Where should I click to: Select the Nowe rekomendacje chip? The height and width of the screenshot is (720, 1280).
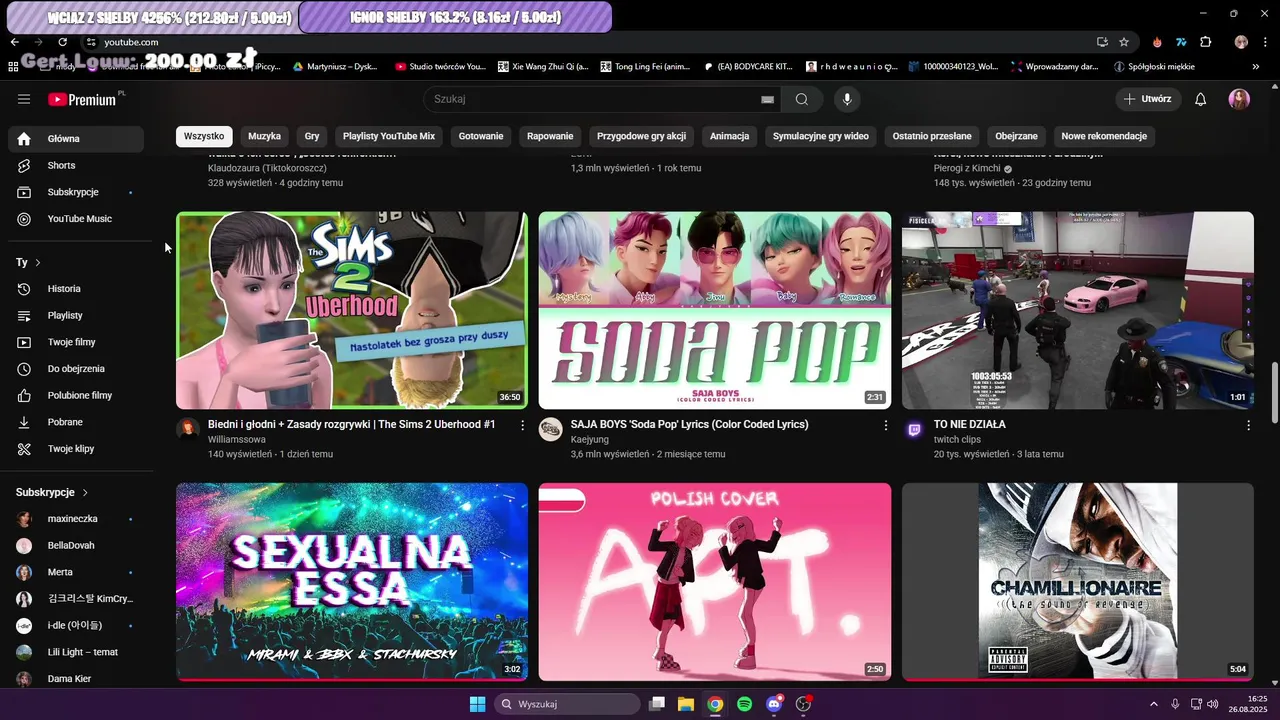coord(1104,136)
